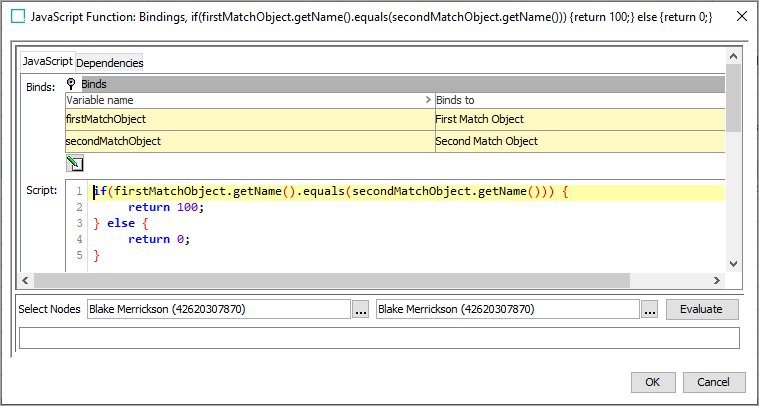Screen dimensions: 759x406
Task: Cancel the JavaScript Function dialog
Action: point(713,382)
